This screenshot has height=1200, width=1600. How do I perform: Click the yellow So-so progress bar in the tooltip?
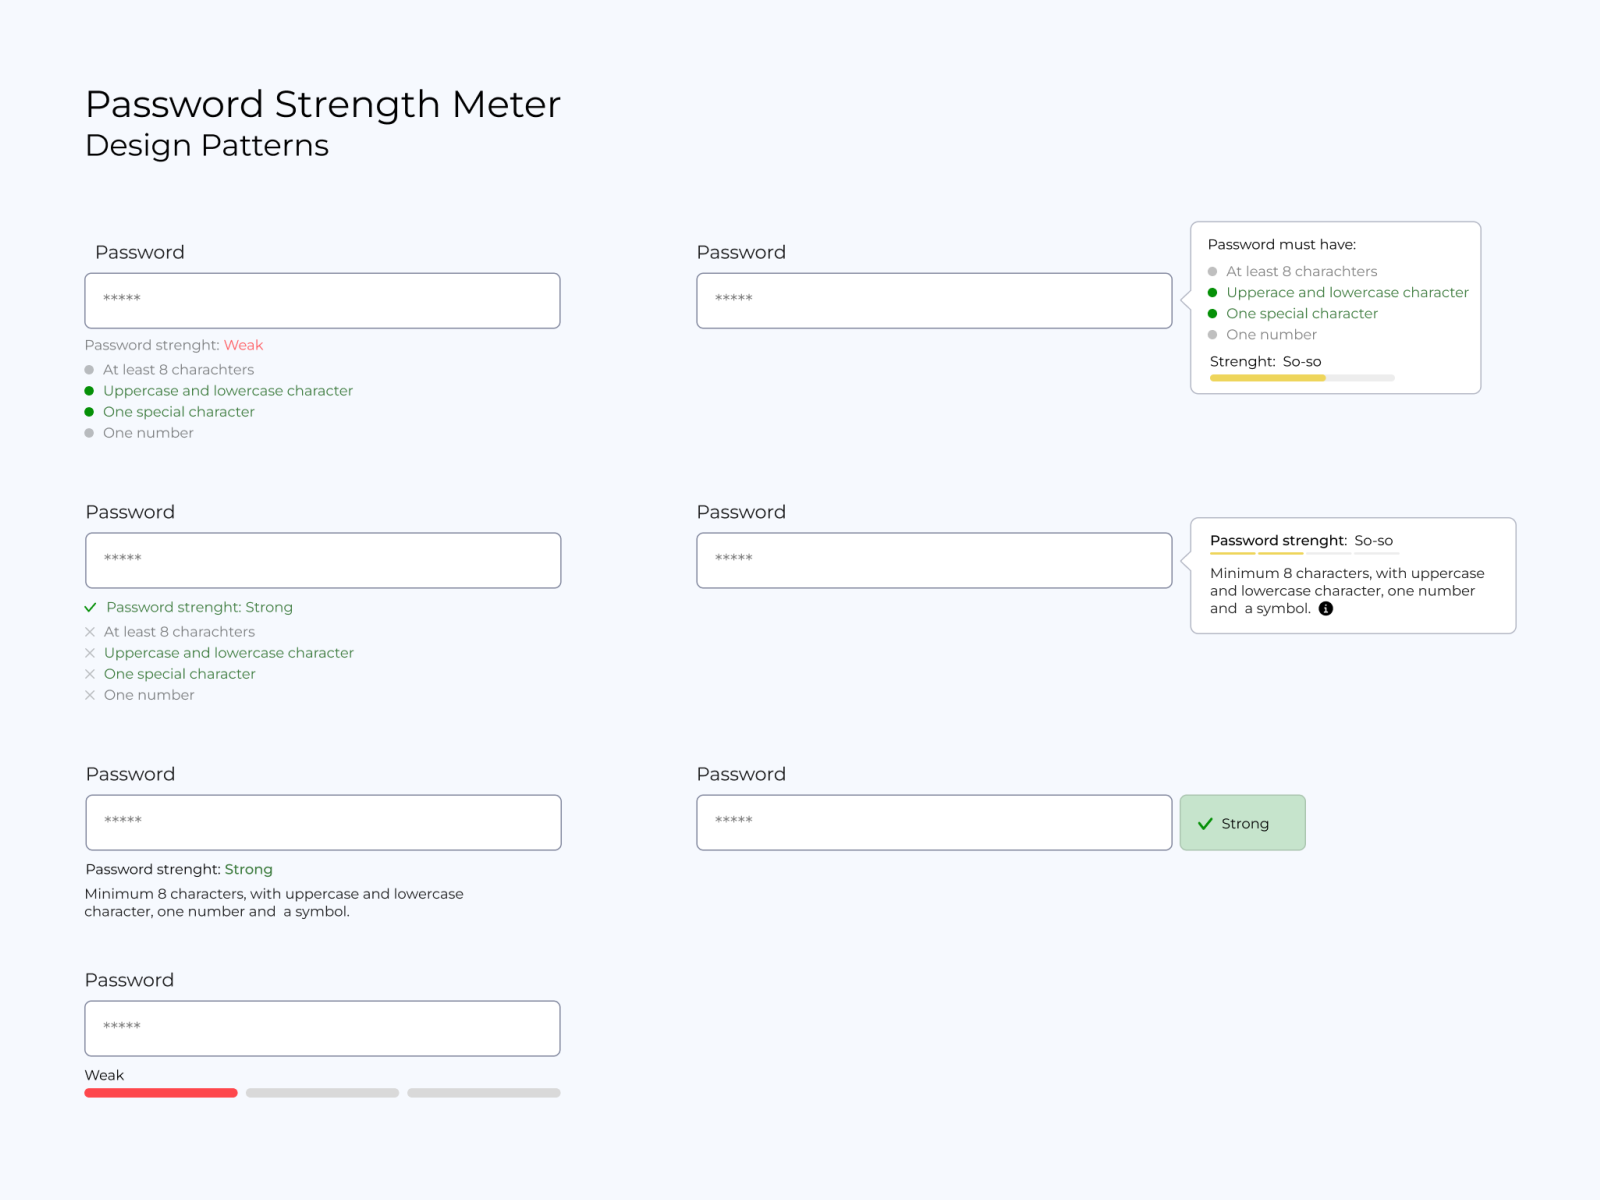pos(1267,378)
